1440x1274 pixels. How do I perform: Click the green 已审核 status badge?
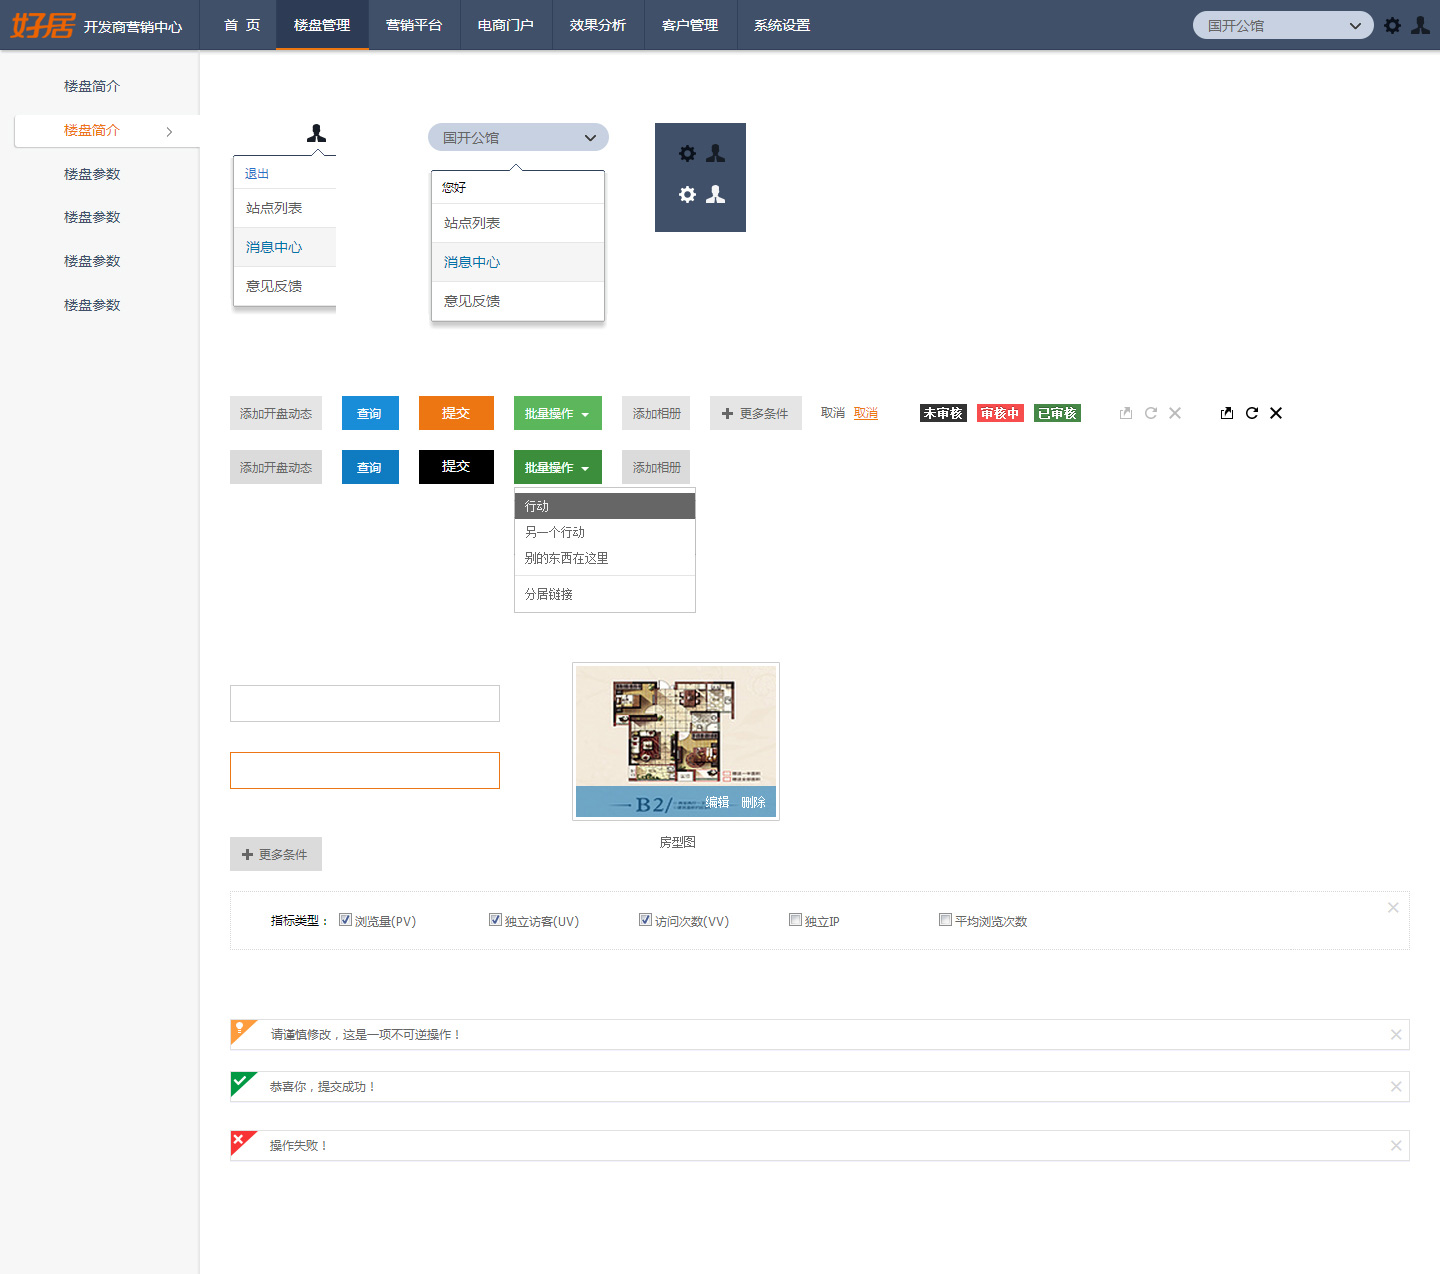coord(1057,413)
